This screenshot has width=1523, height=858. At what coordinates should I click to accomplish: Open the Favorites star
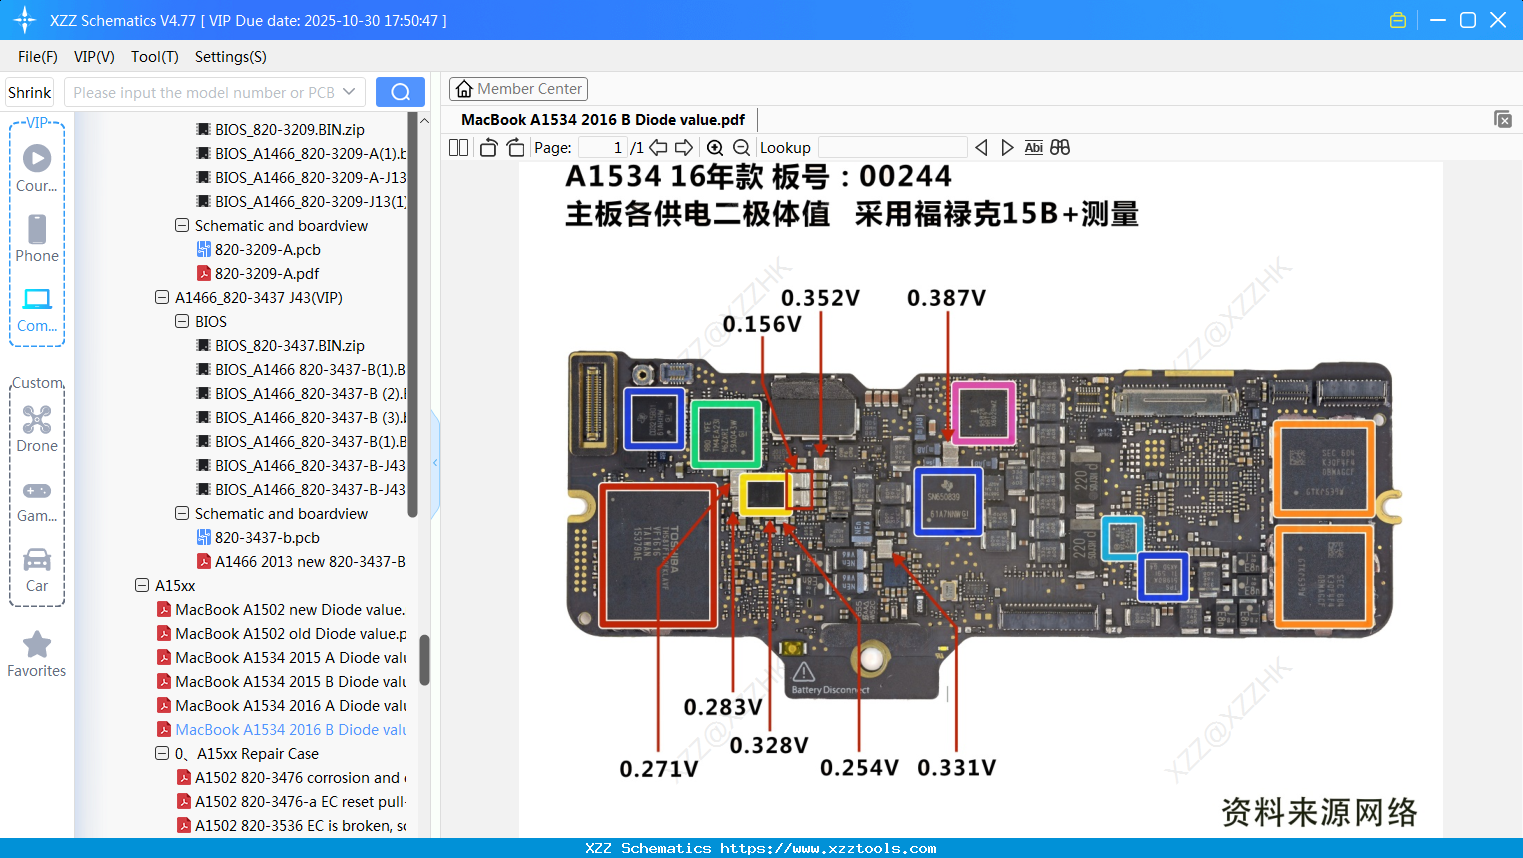point(37,654)
